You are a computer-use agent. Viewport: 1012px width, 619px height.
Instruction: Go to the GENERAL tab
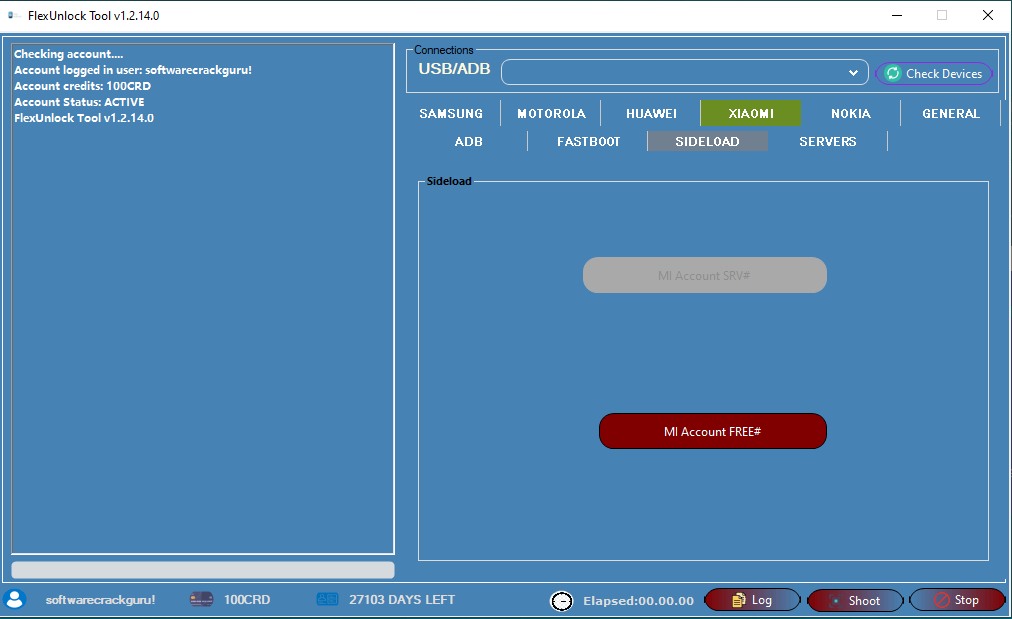(950, 114)
